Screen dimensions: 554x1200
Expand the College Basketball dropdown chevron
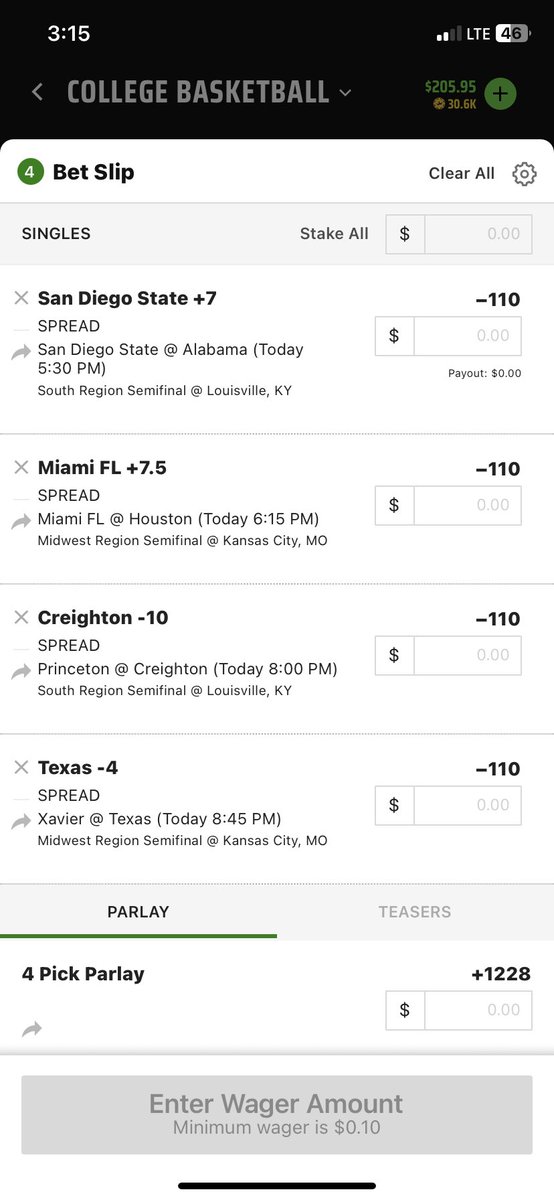click(345, 93)
